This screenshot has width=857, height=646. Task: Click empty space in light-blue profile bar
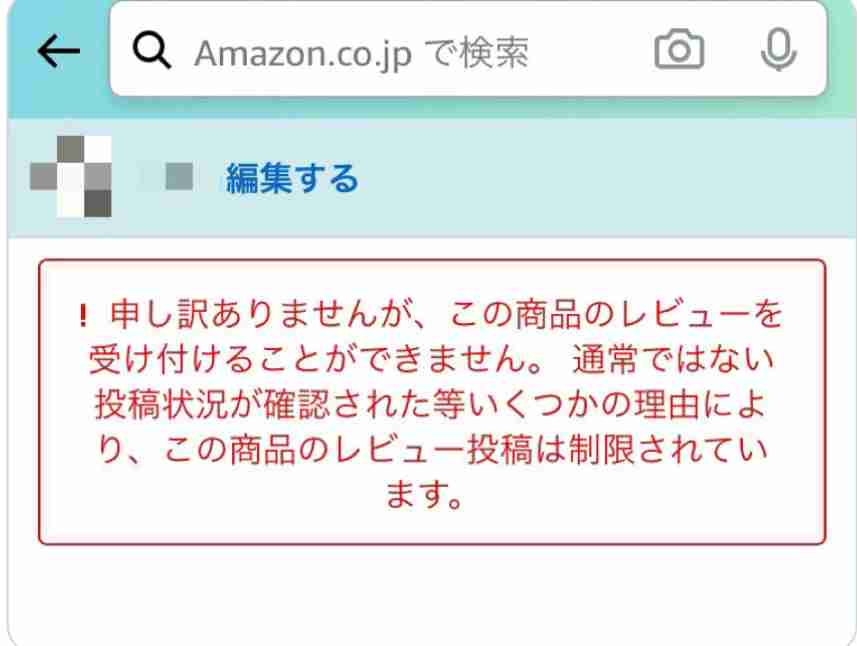pyautogui.click(x=601, y=178)
